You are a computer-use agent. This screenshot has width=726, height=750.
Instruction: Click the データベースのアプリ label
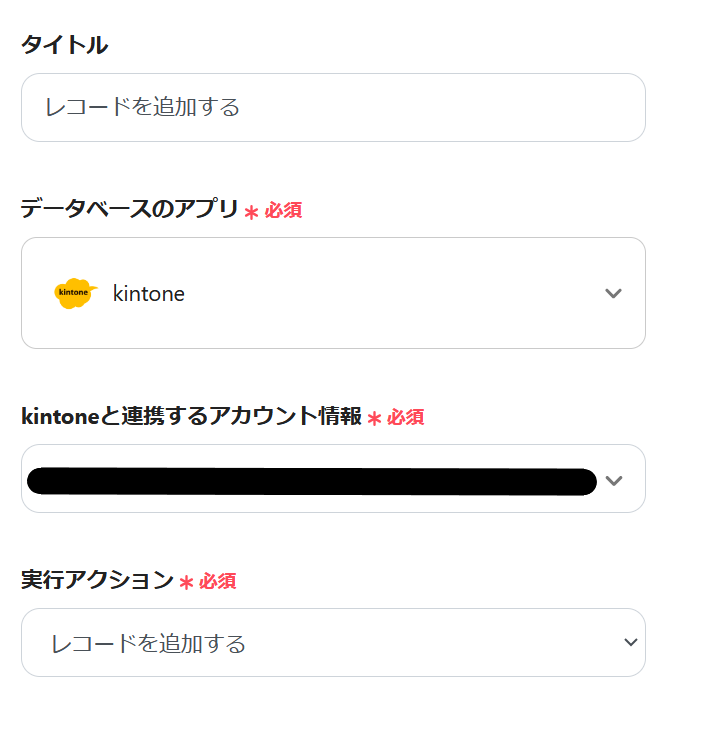(130, 210)
